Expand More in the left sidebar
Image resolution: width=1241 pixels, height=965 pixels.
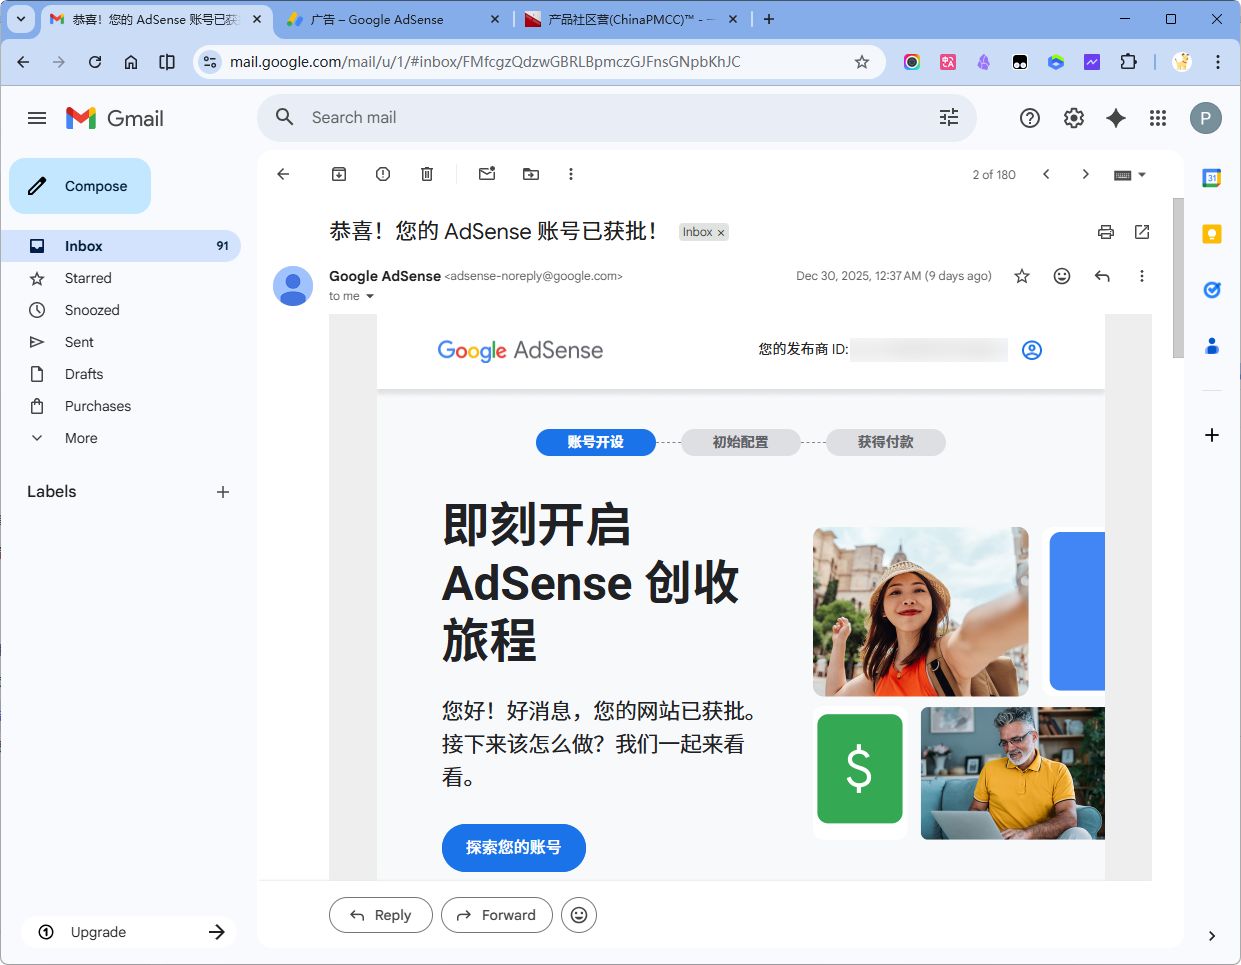(x=81, y=438)
